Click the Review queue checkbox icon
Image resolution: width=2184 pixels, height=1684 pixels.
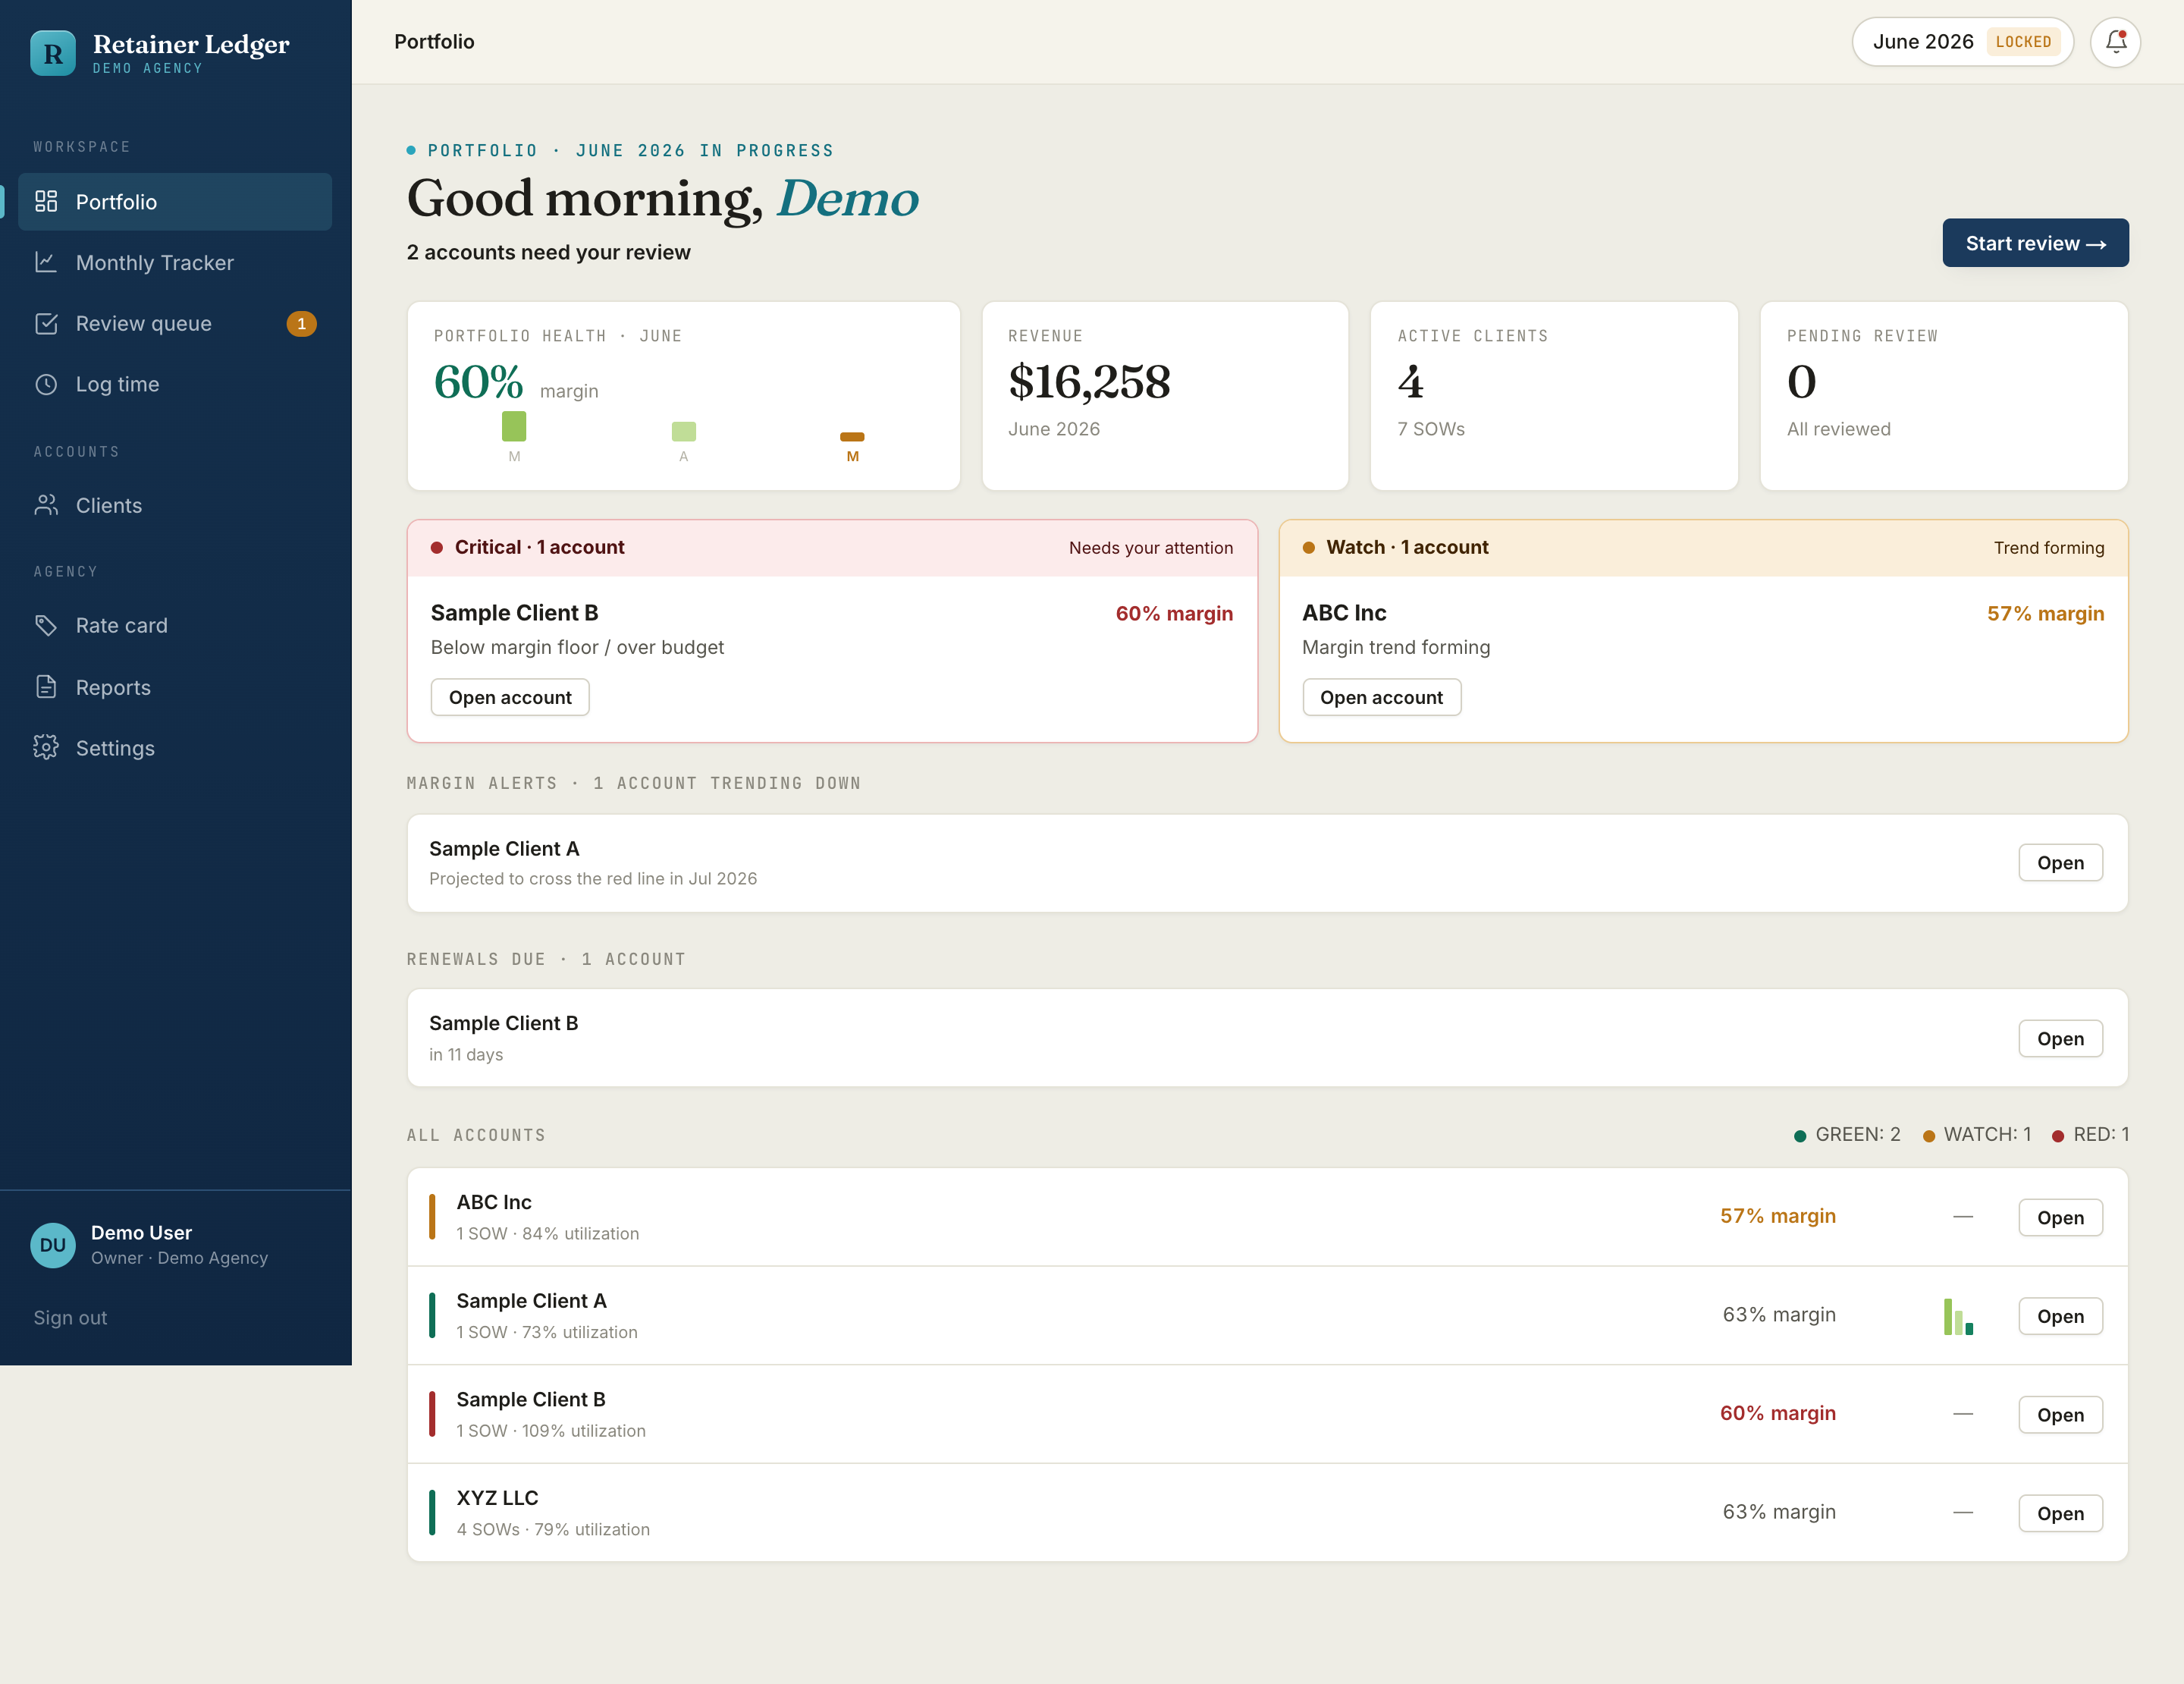click(x=46, y=323)
